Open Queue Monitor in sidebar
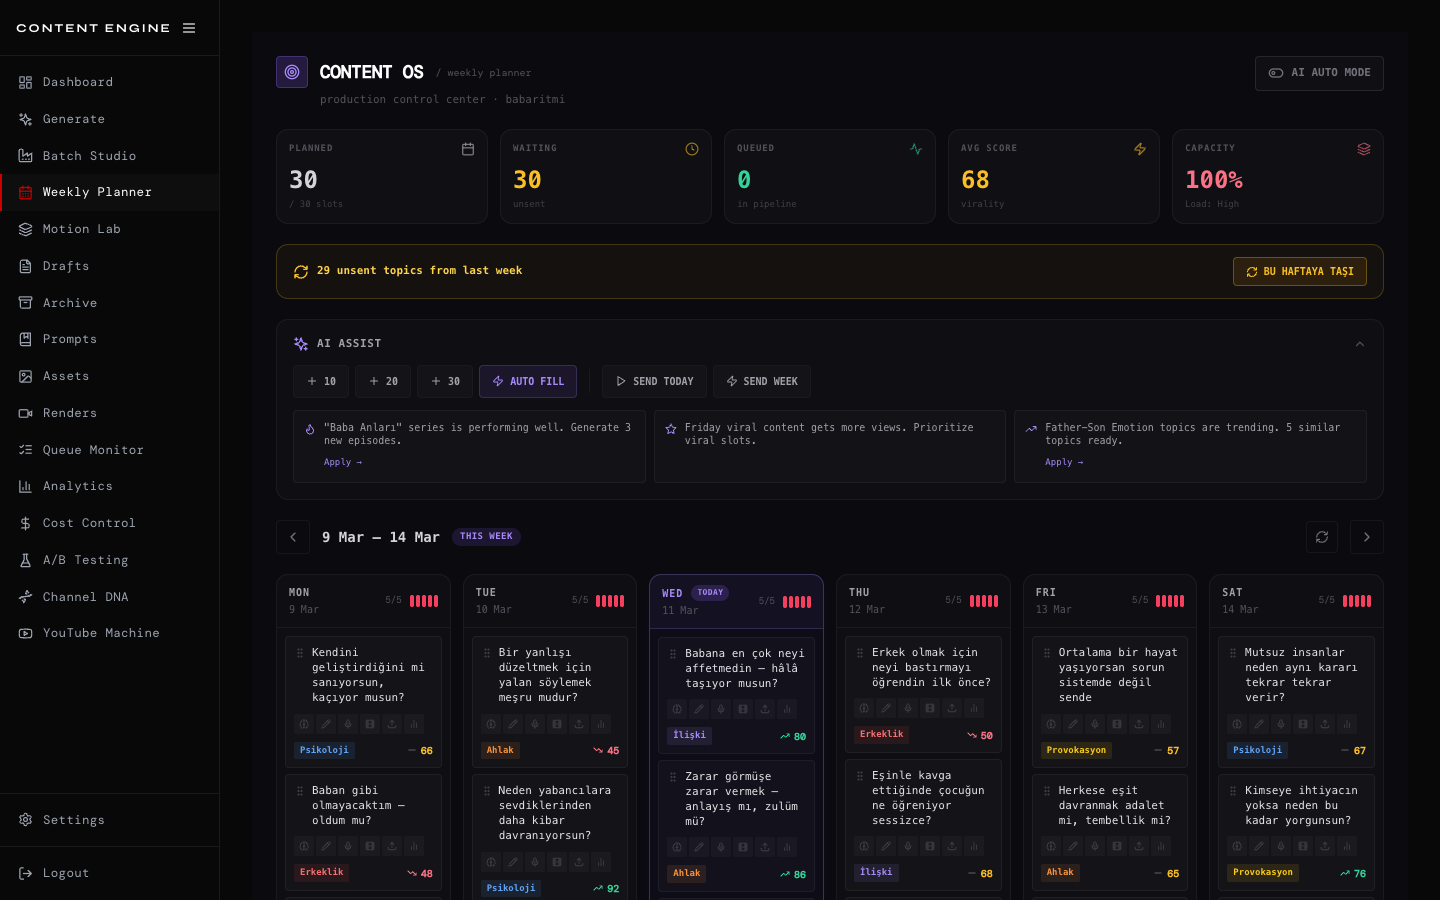Viewport: 1440px width, 900px height. coord(93,450)
